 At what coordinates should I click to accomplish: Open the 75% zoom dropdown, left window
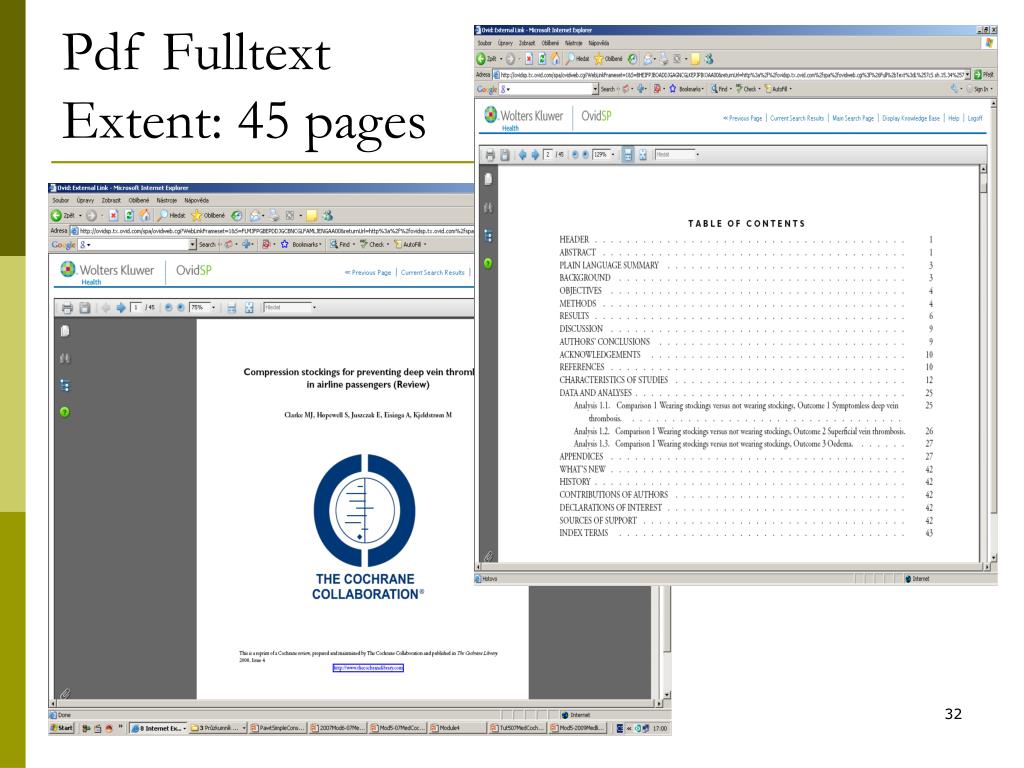pyautogui.click(x=214, y=308)
